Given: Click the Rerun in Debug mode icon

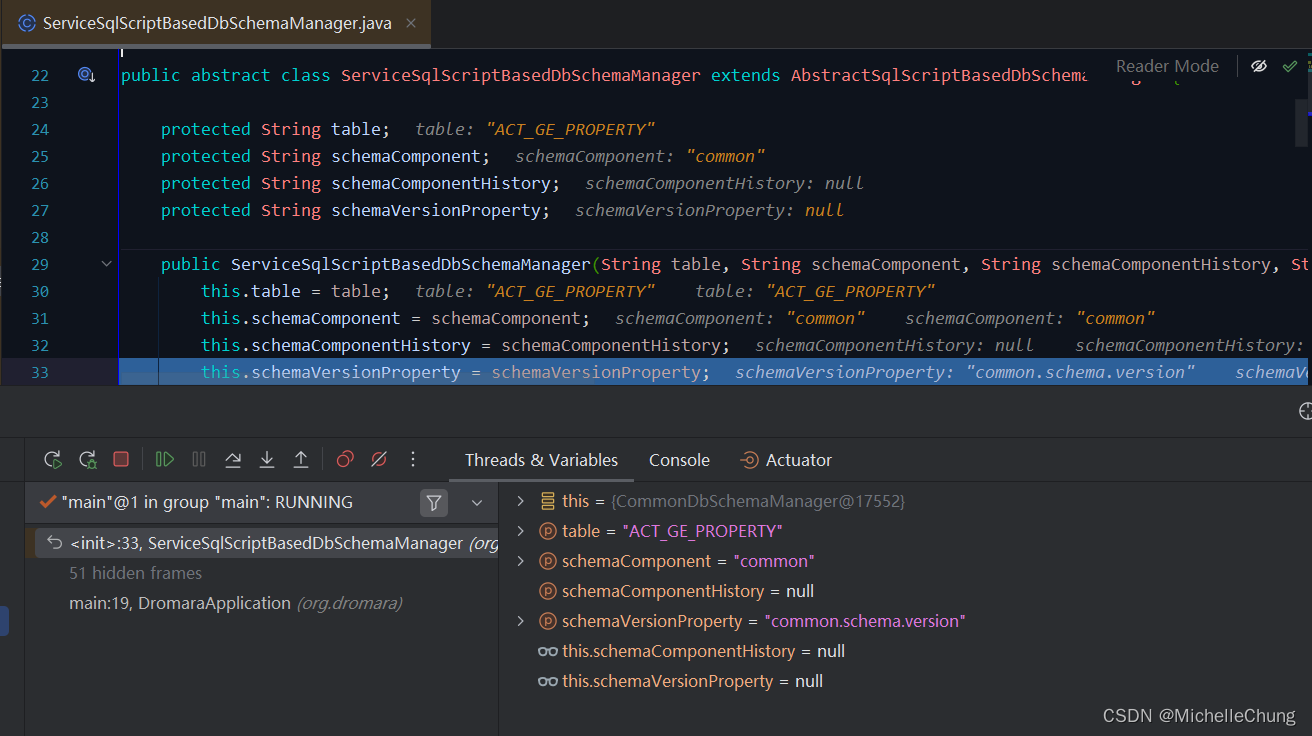Looking at the screenshot, I should click(88, 459).
